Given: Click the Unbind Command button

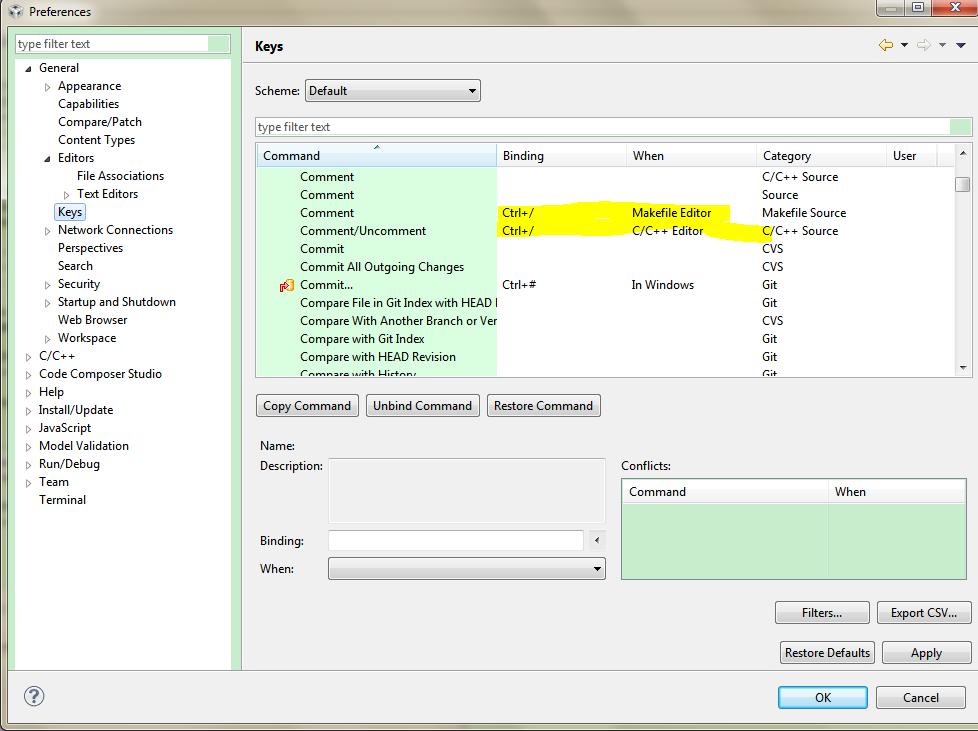Looking at the screenshot, I should click(422, 405).
